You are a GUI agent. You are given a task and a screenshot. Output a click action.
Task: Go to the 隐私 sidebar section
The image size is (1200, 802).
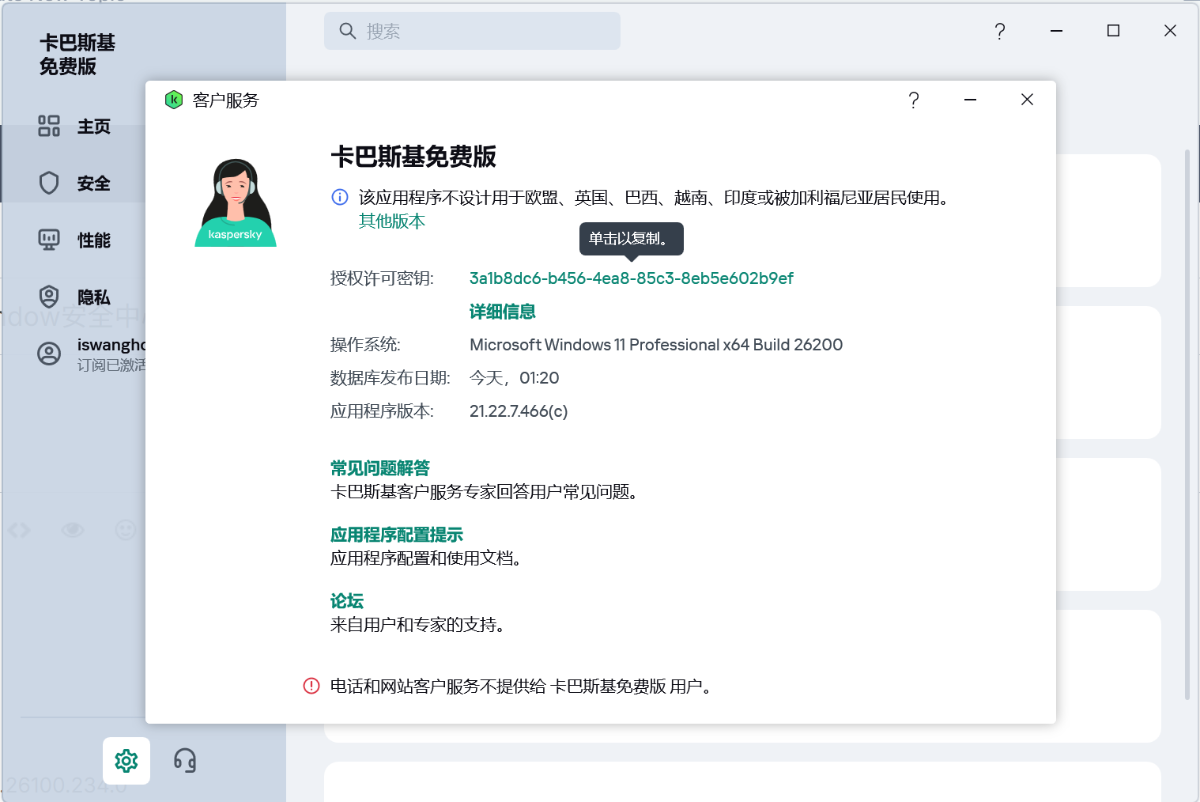[94, 298]
